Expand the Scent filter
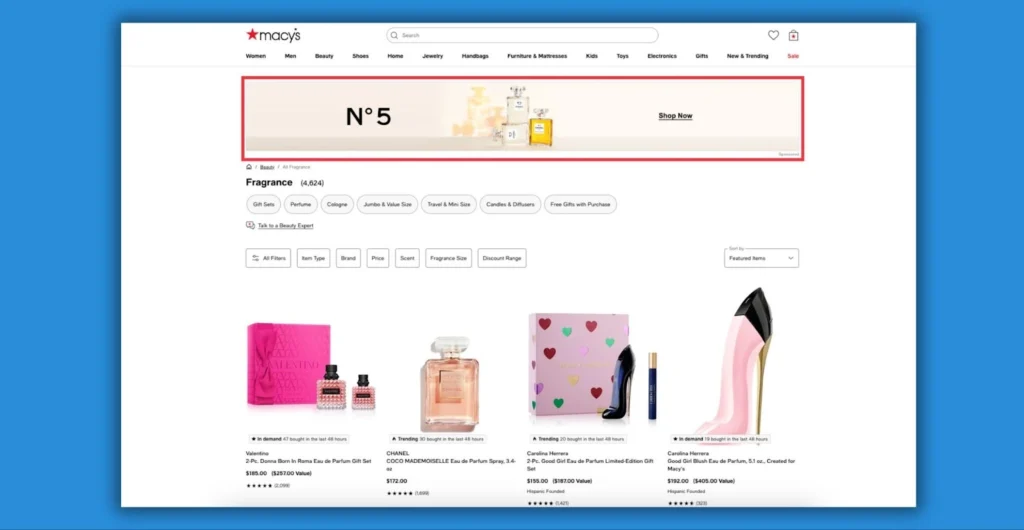The height and width of the screenshot is (530, 1024). (x=407, y=258)
